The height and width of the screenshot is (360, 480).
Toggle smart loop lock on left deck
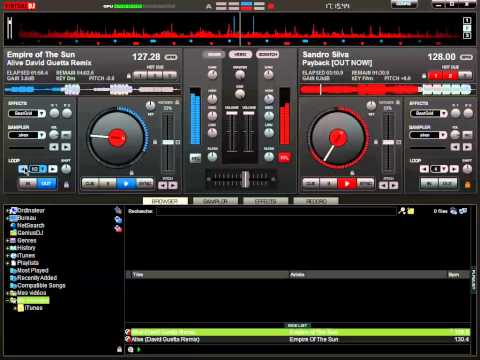point(66,184)
